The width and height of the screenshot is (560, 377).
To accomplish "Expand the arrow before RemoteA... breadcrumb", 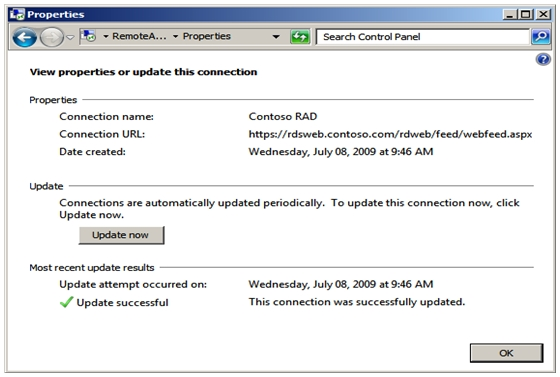I will [106, 36].
